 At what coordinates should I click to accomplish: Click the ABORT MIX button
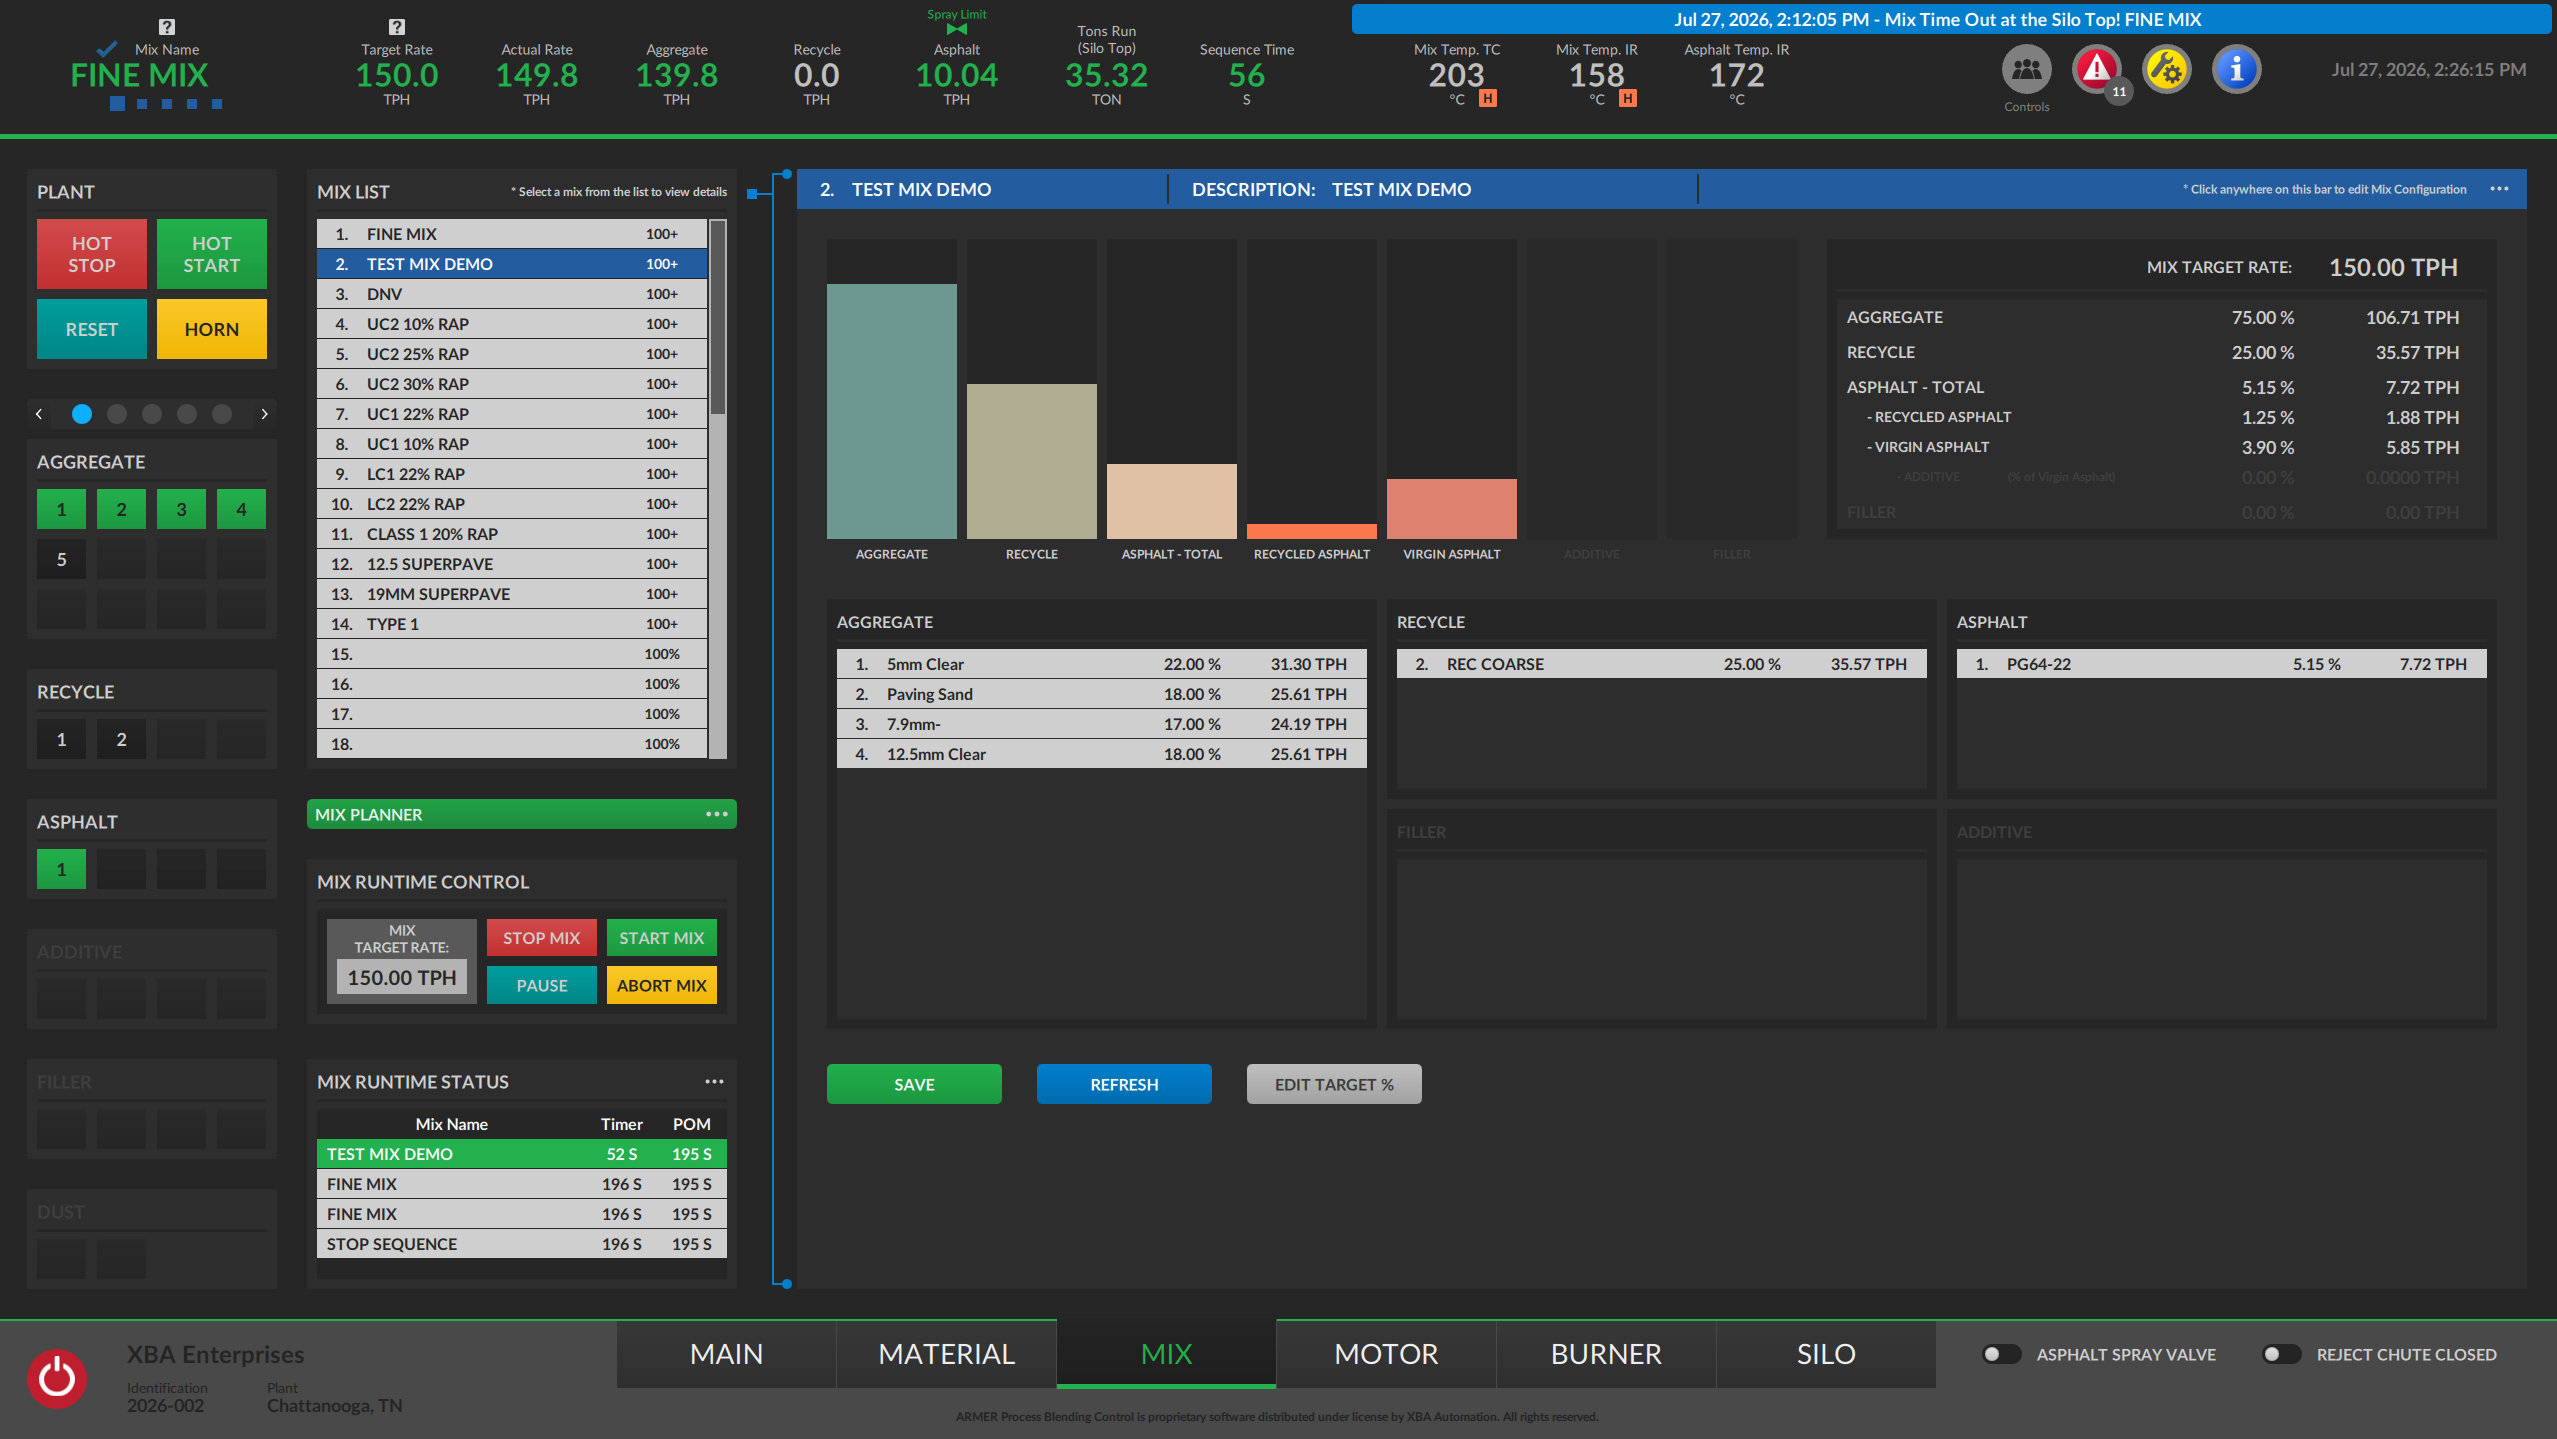pos(661,985)
